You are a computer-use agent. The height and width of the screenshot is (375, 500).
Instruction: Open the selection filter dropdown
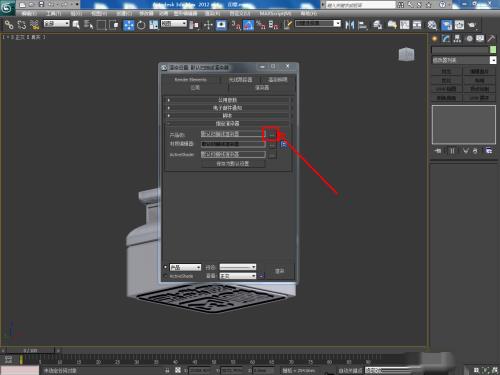[x=57, y=23]
